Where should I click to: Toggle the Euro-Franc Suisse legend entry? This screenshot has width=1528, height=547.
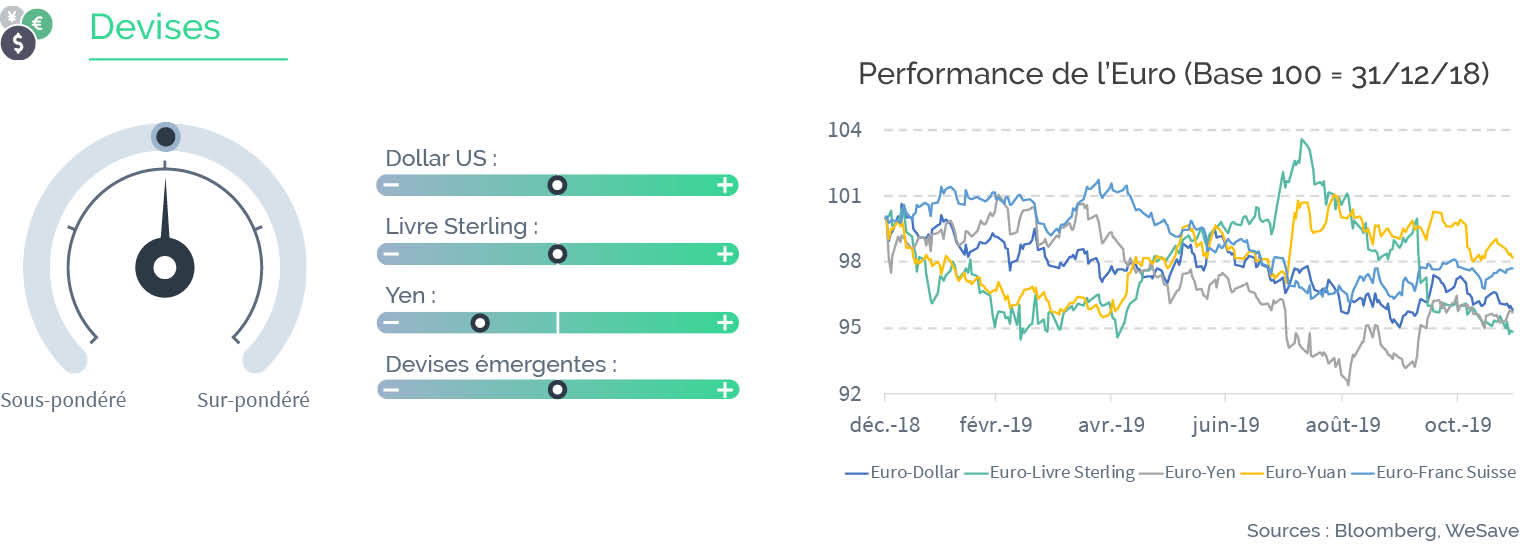[x=1433, y=473]
